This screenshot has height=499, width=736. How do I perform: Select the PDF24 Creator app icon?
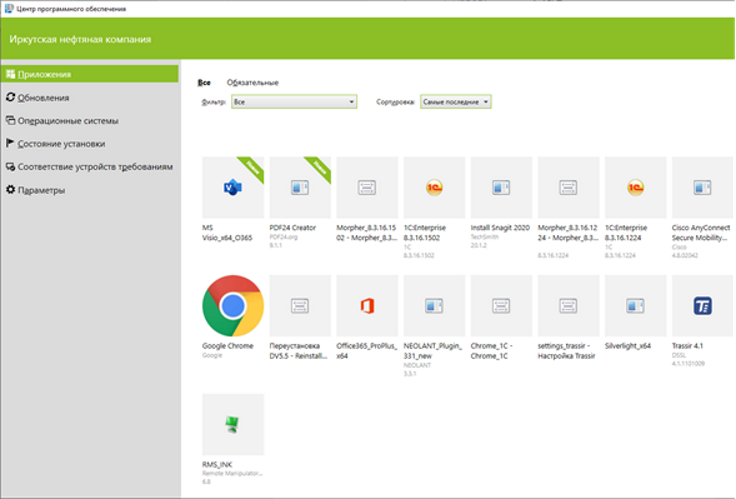300,187
